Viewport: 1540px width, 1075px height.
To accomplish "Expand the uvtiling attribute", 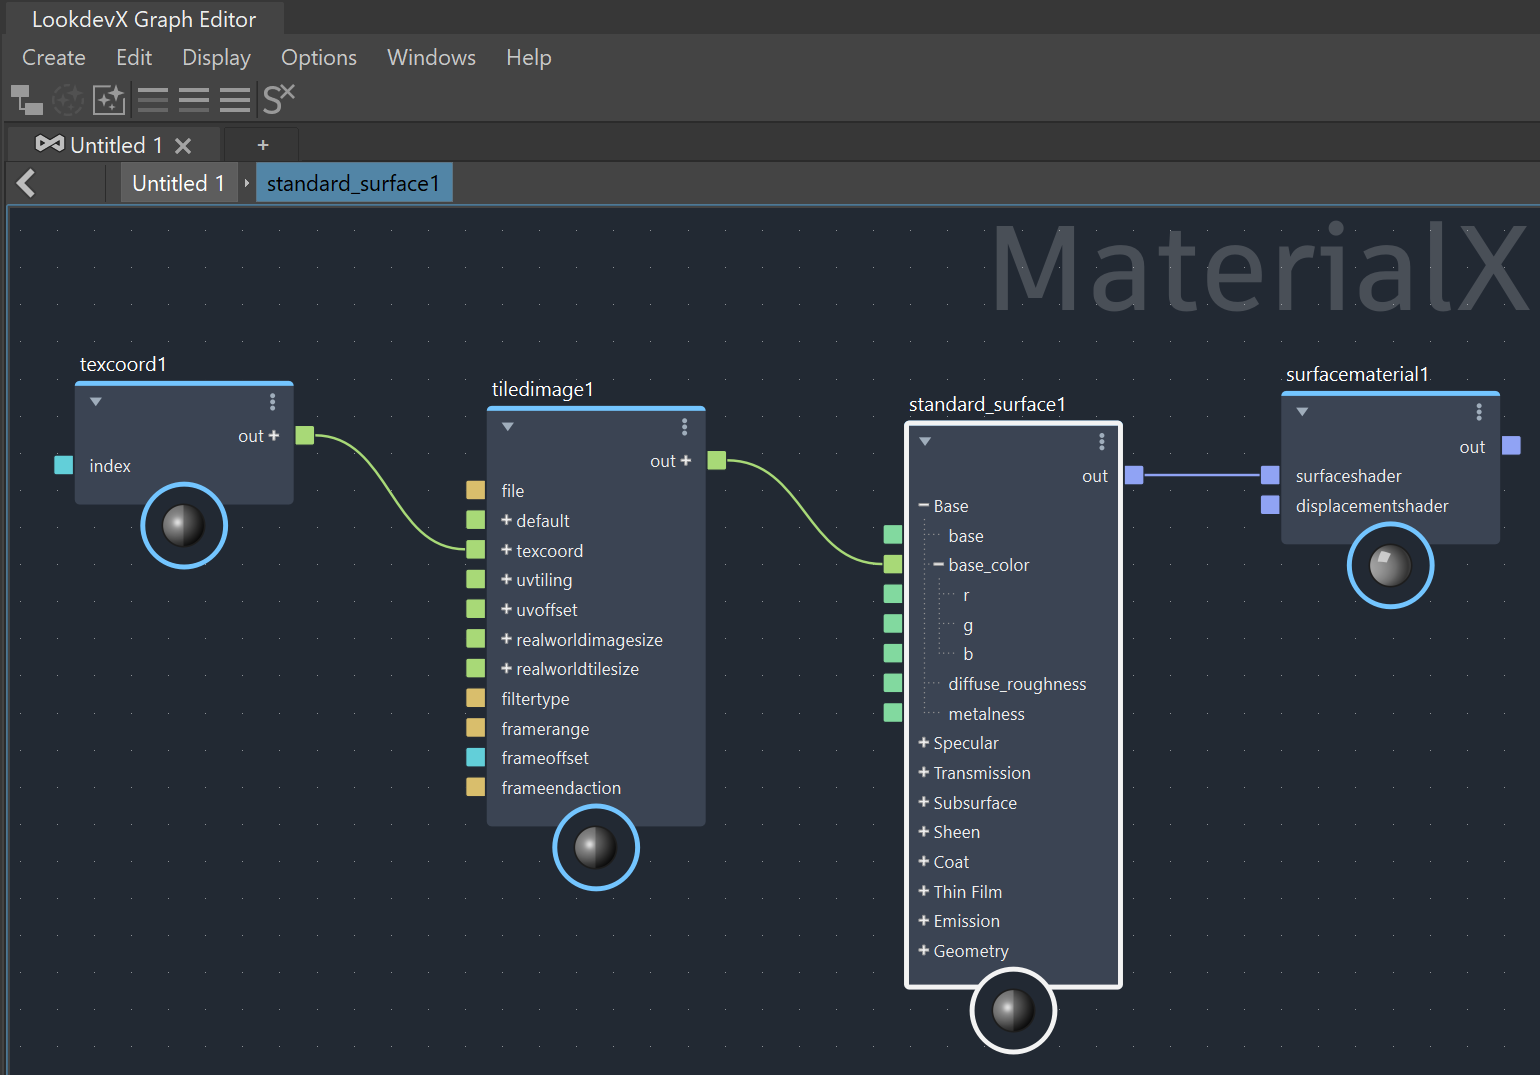I will tap(507, 579).
